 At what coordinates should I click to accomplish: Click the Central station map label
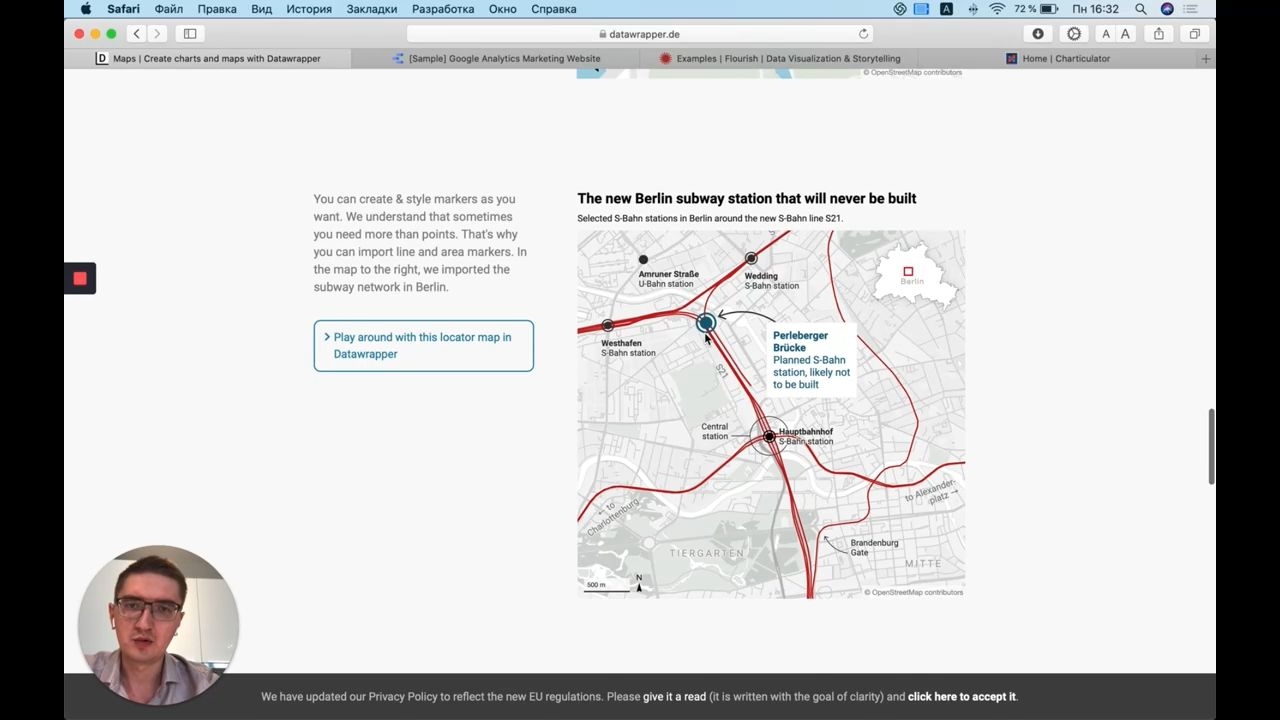point(715,431)
